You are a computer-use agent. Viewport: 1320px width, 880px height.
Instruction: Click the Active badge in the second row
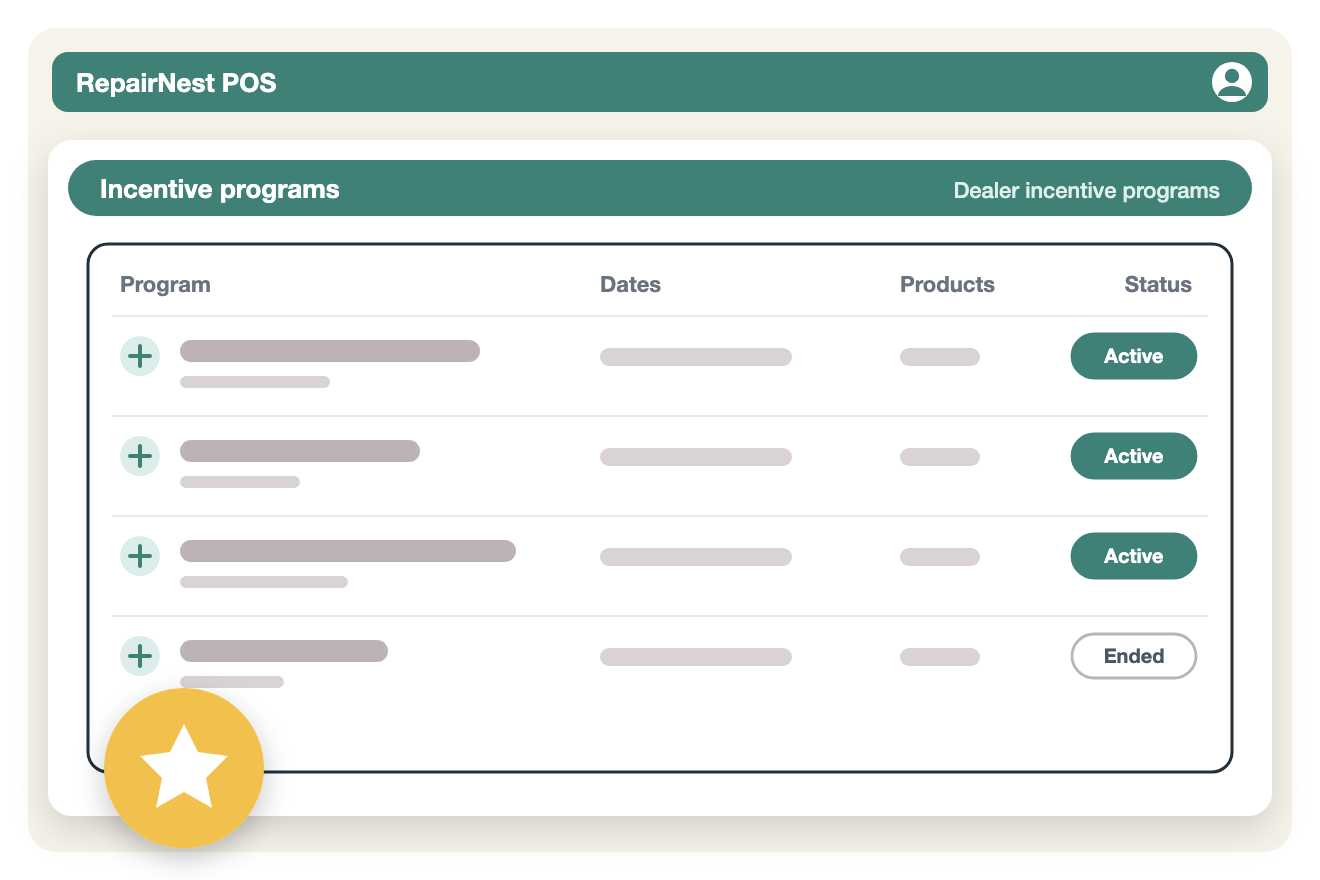coord(1134,456)
